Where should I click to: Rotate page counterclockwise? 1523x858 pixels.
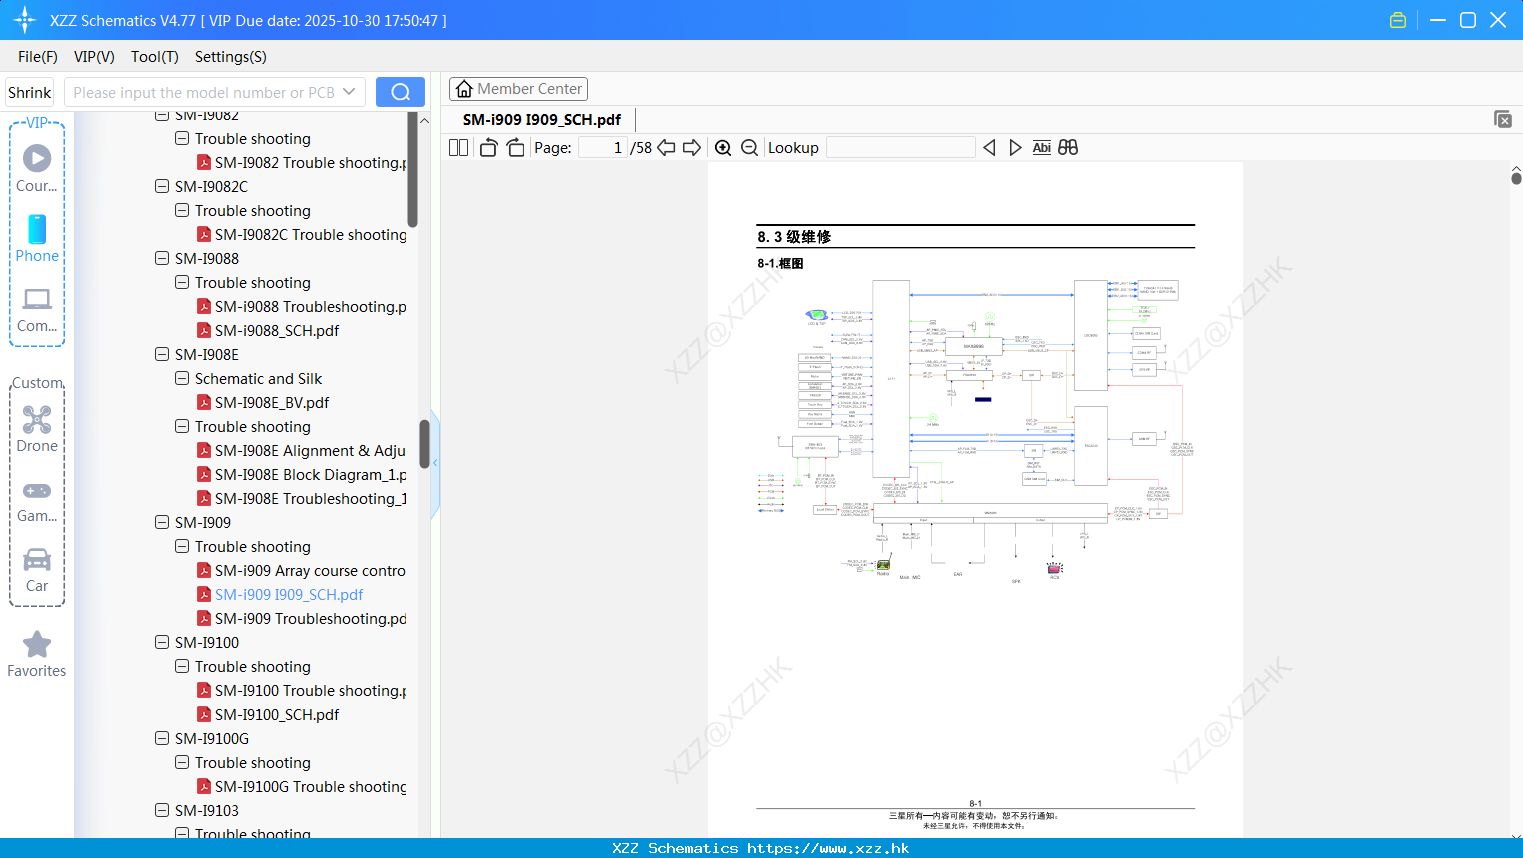click(x=488, y=147)
